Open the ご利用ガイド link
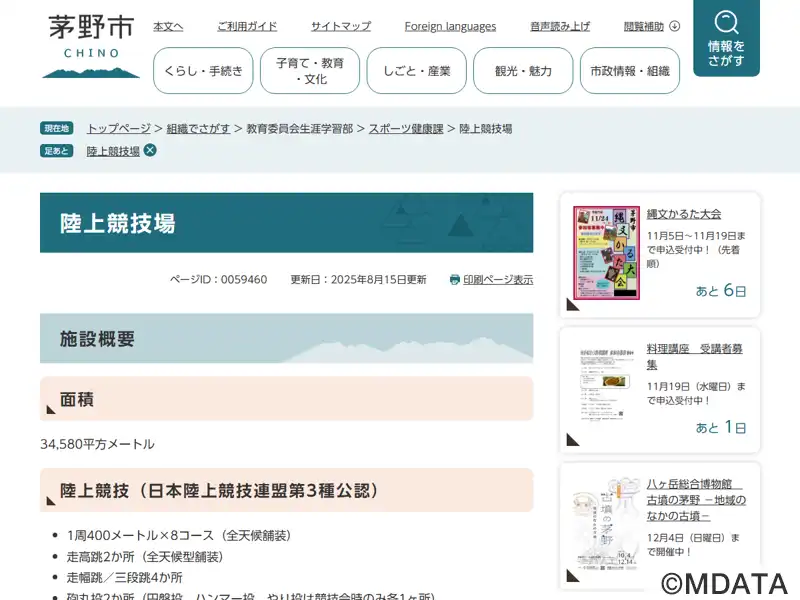The width and height of the screenshot is (800, 600). (x=247, y=26)
